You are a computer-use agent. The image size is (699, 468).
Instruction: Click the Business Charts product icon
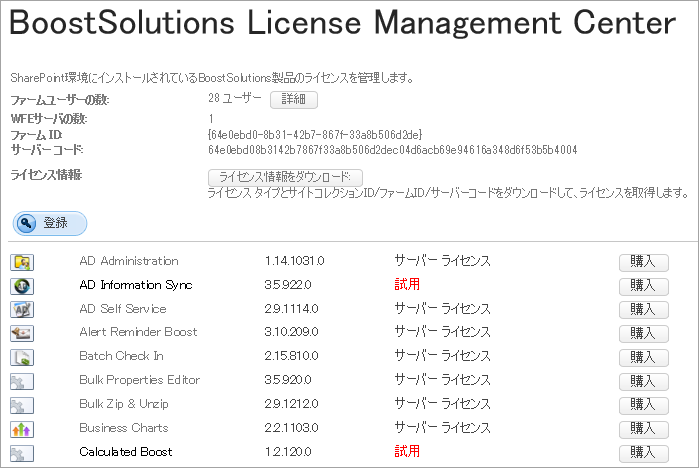point(22,430)
